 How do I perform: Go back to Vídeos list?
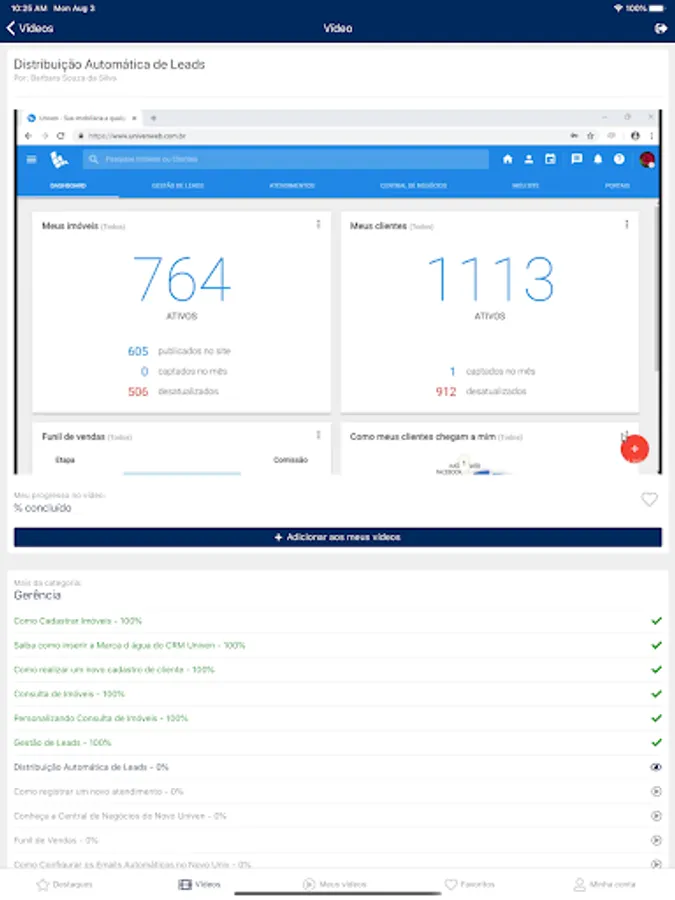[30, 28]
